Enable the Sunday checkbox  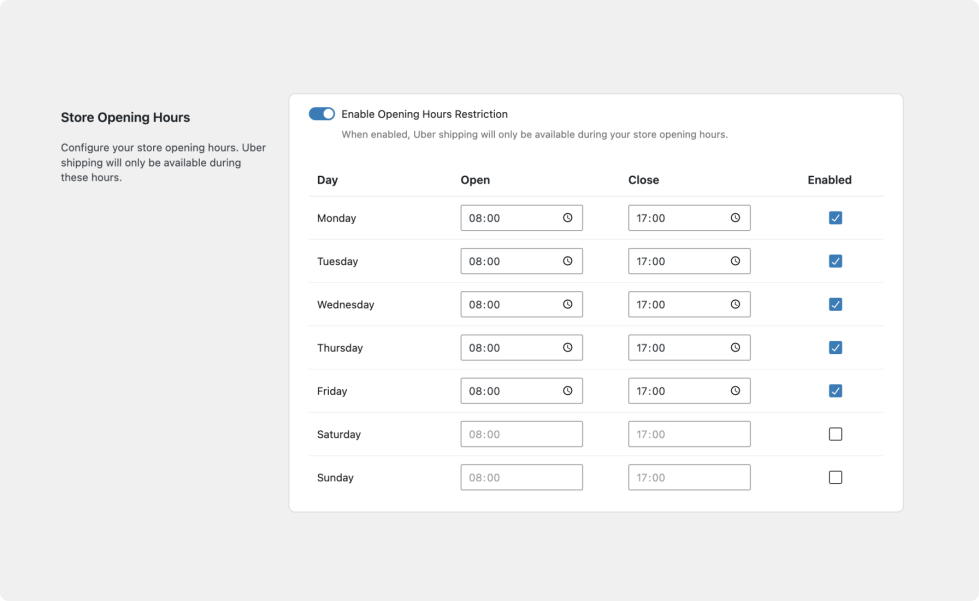(835, 478)
